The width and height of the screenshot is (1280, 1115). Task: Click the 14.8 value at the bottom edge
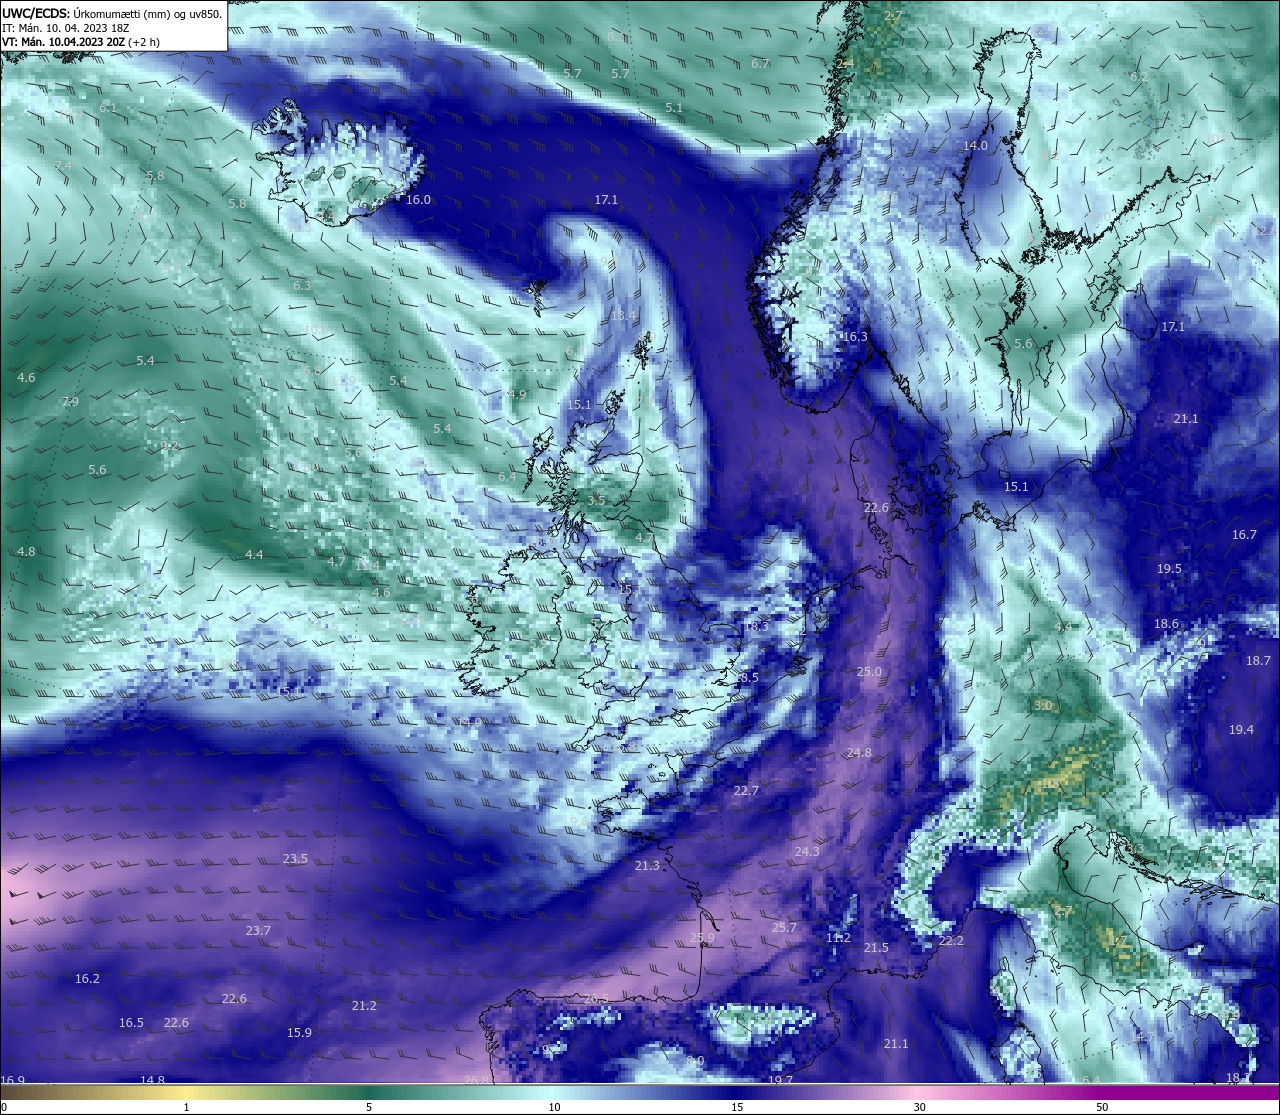[153, 1080]
